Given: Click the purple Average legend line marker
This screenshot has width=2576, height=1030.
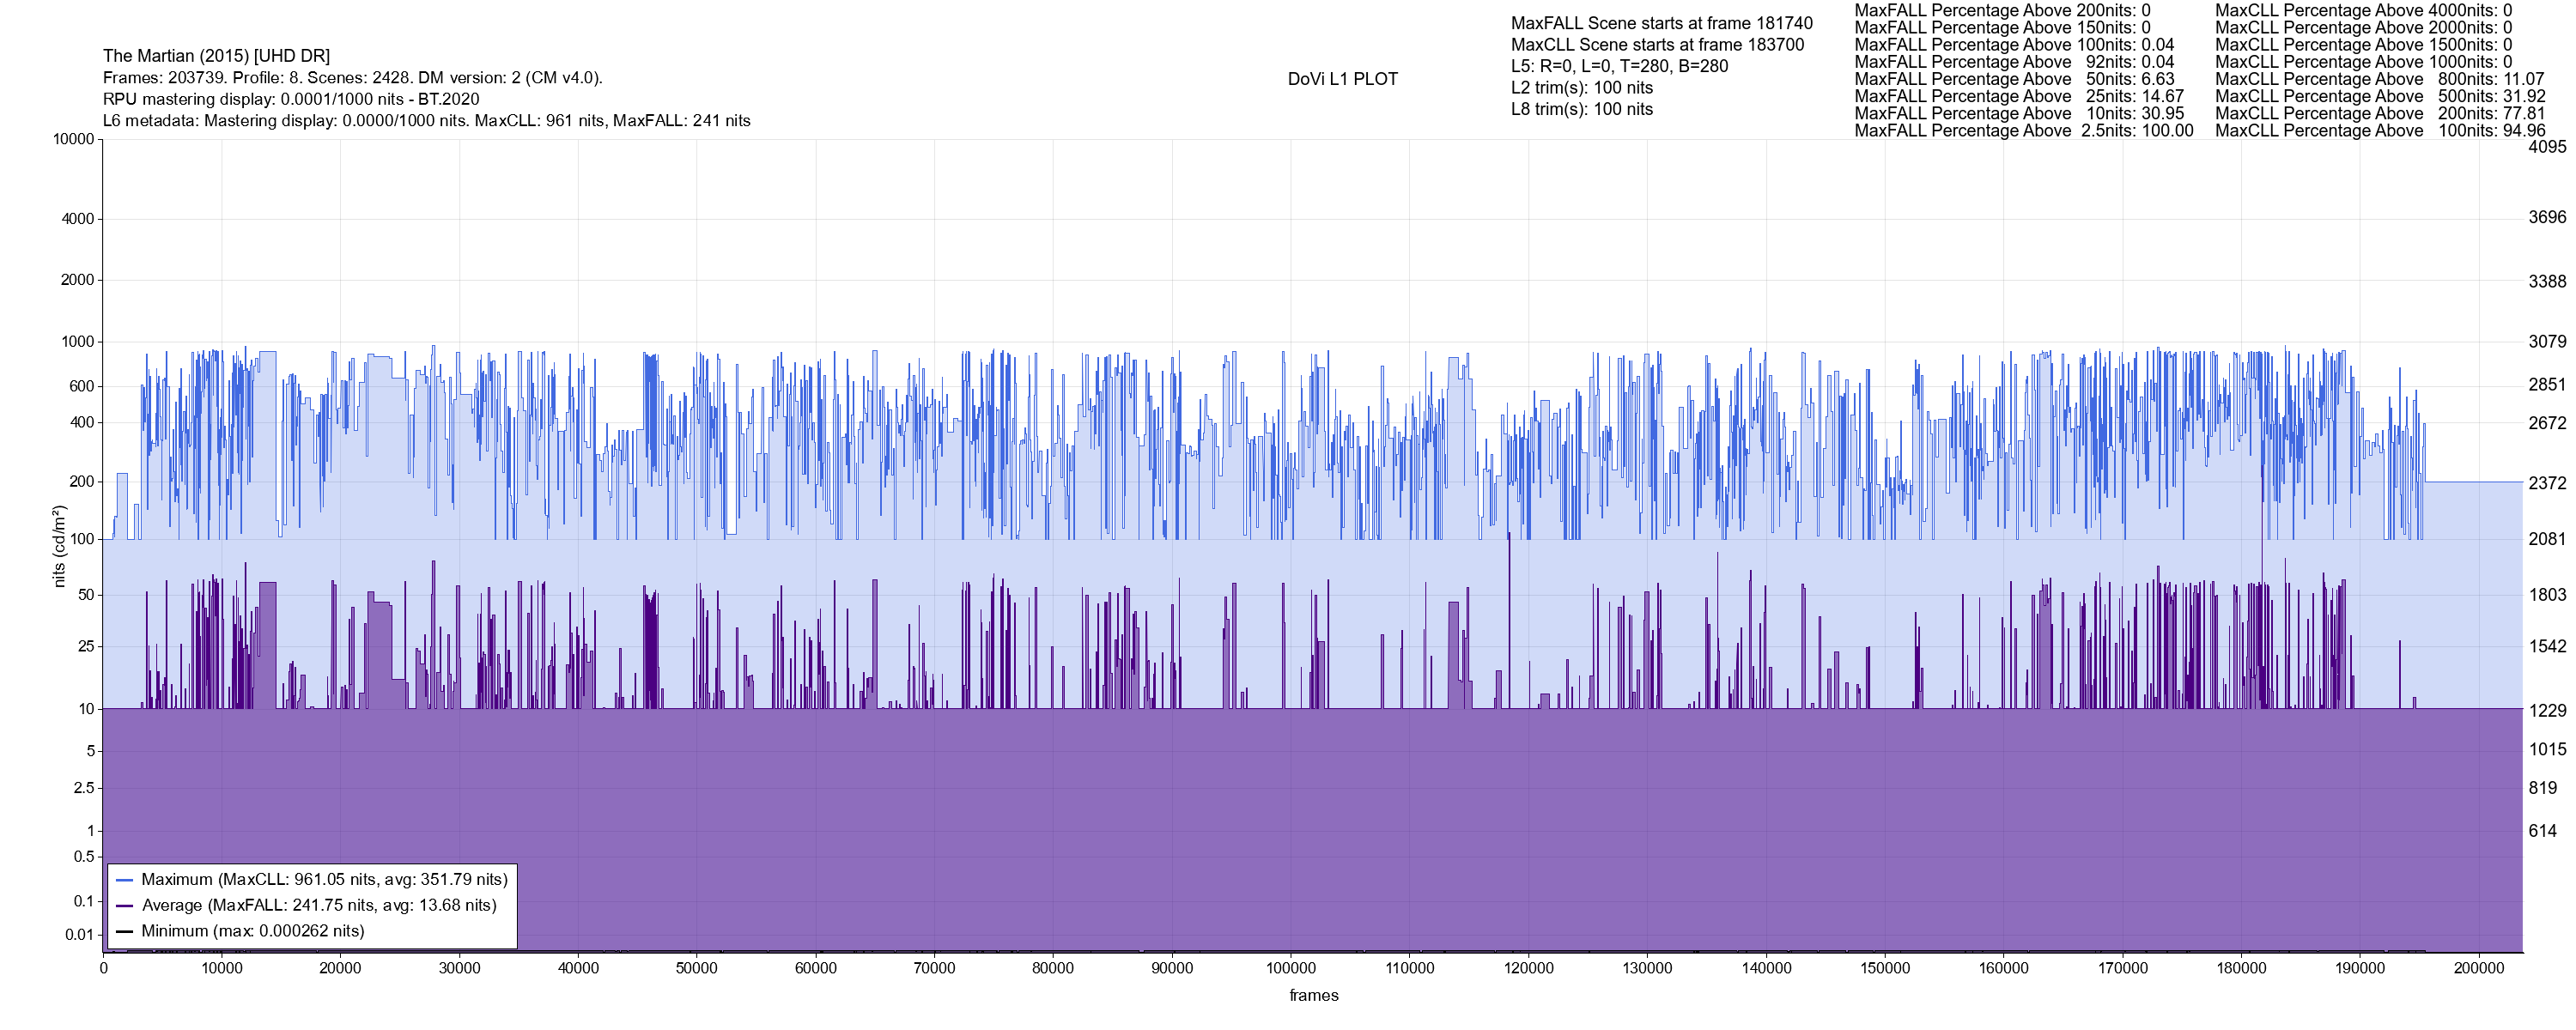Looking at the screenshot, I should click(125, 906).
